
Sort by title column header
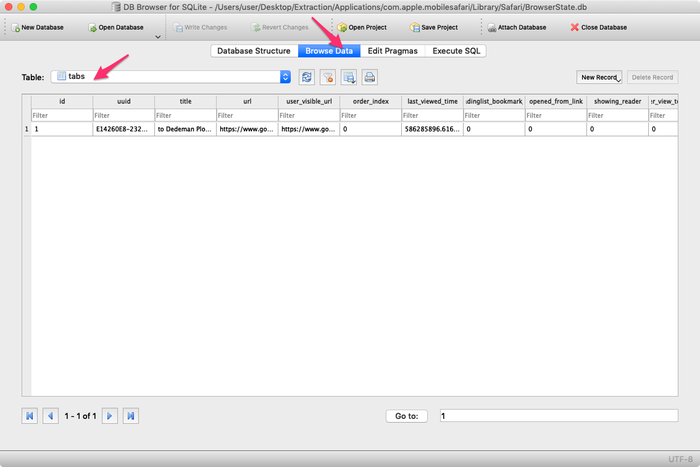(x=186, y=101)
